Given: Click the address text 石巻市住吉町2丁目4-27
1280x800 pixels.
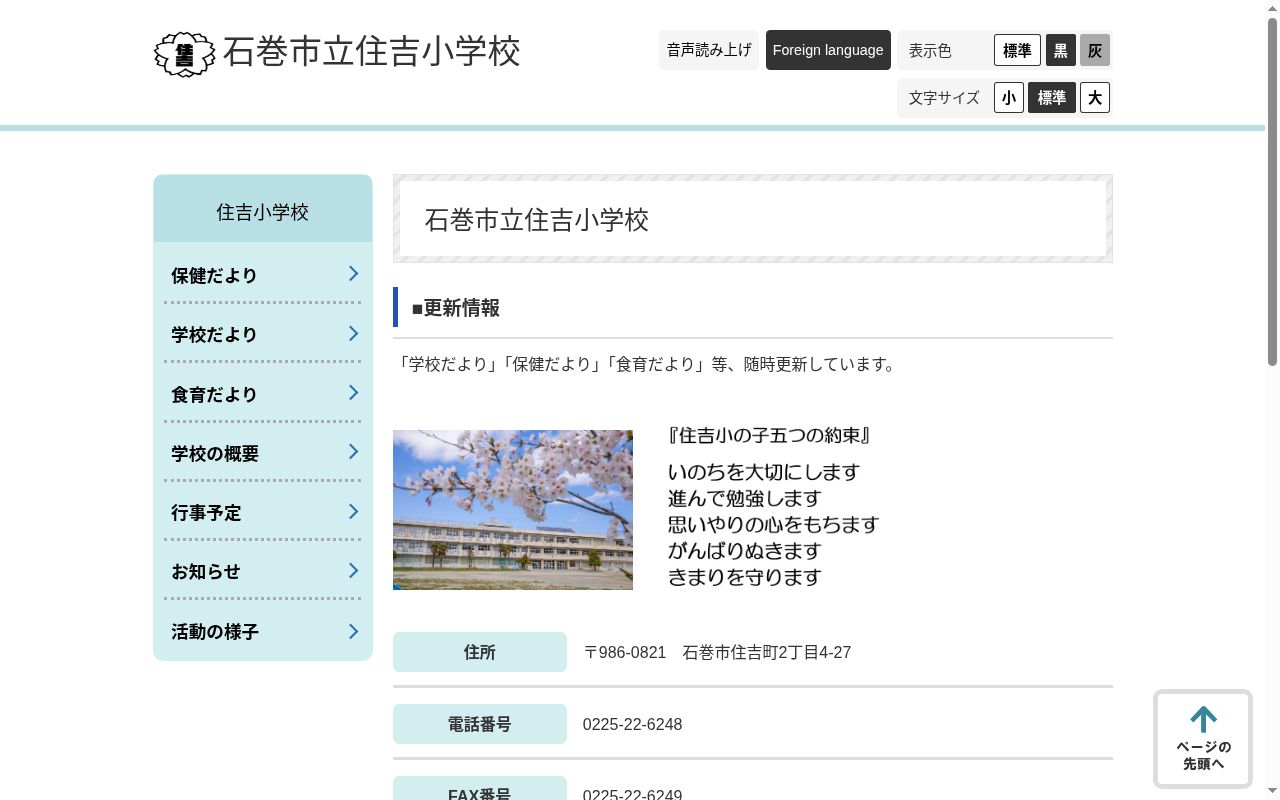Looking at the screenshot, I should coord(767,653).
